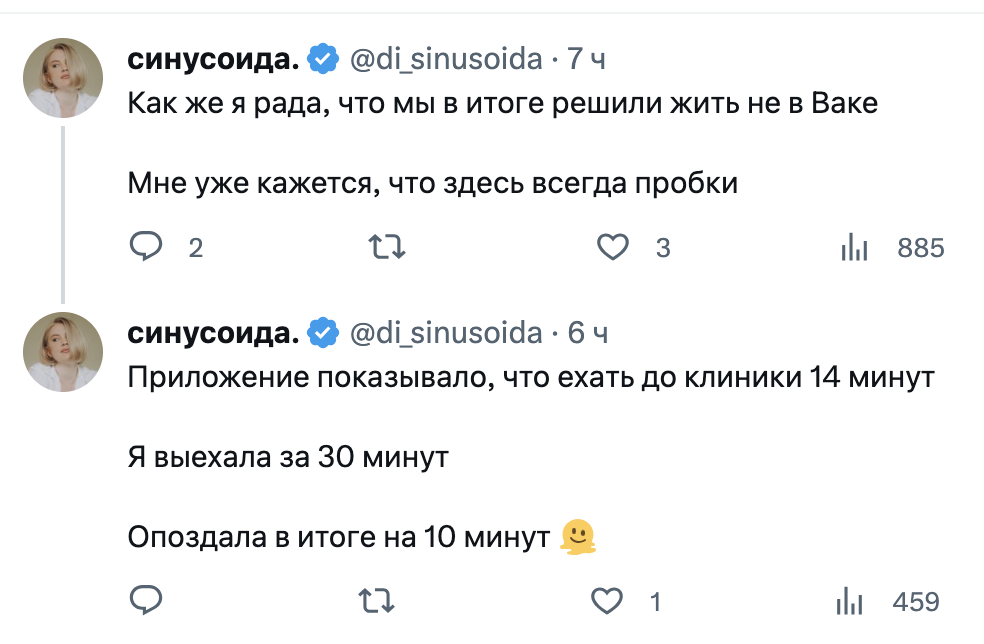This screenshot has height=644, width=984.
Task: Click verified badge on second tweet
Action: [321, 333]
